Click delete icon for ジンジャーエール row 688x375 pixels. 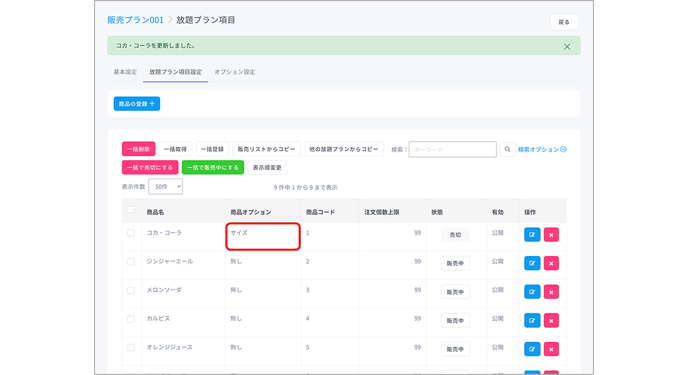[551, 263]
